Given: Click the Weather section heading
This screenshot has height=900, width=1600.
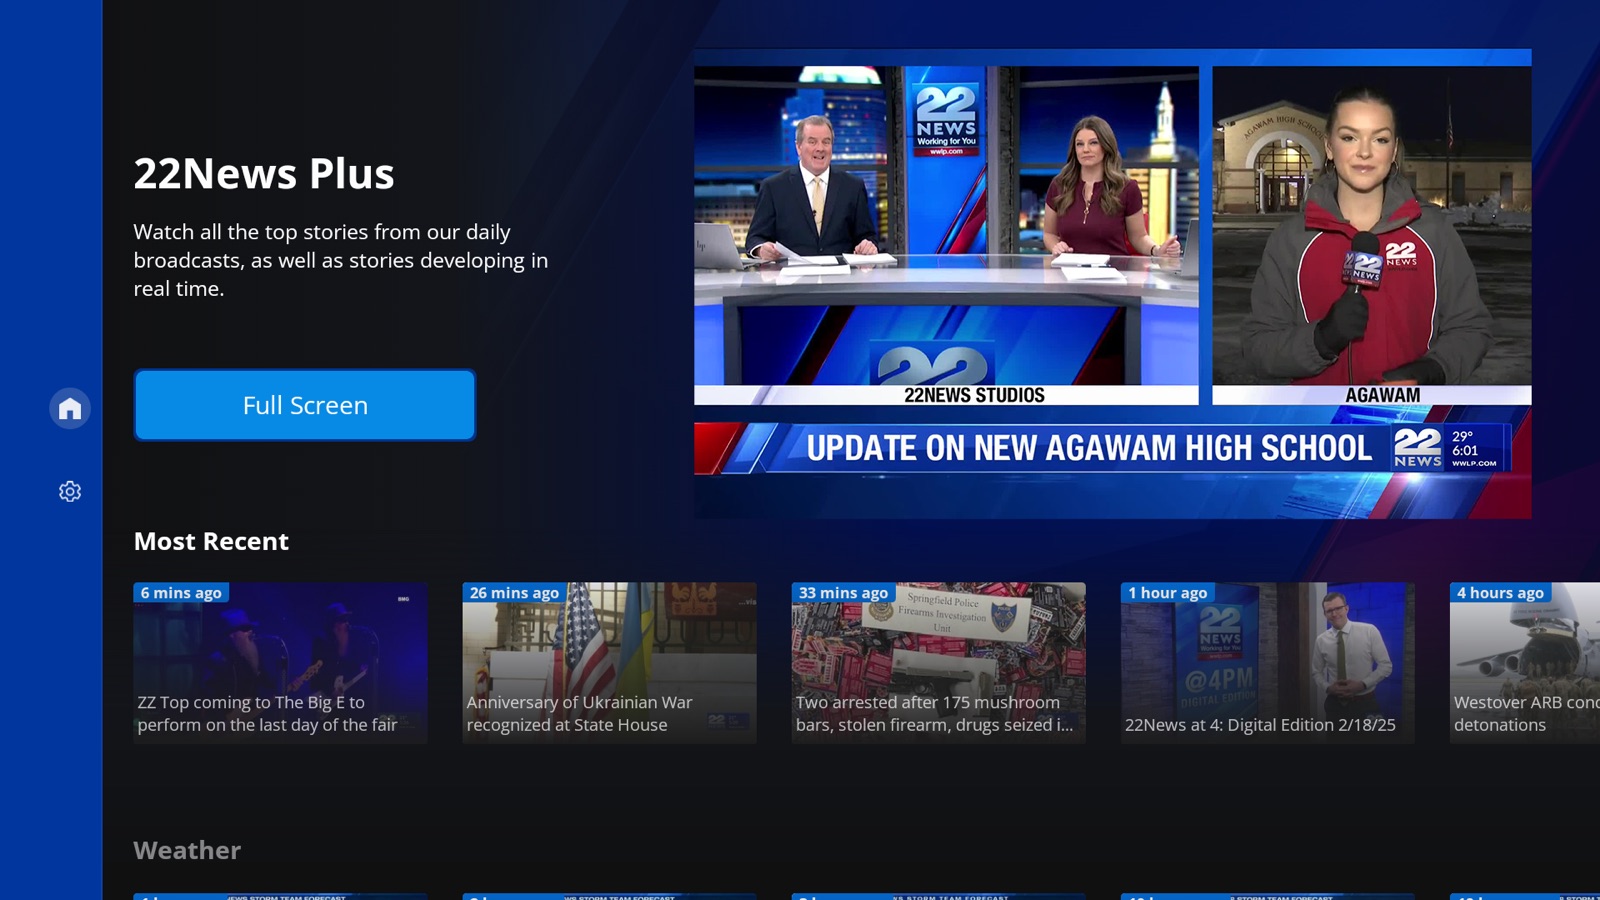Looking at the screenshot, I should tap(187, 850).
